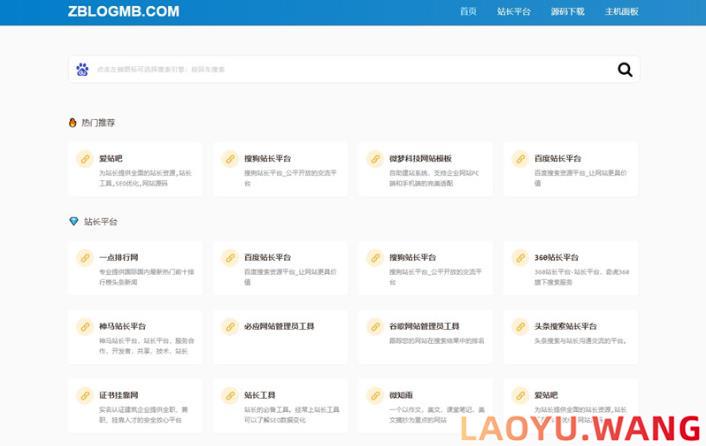
Task: Click the ZBLOGMB.COM site logo
Action: [x=123, y=11]
